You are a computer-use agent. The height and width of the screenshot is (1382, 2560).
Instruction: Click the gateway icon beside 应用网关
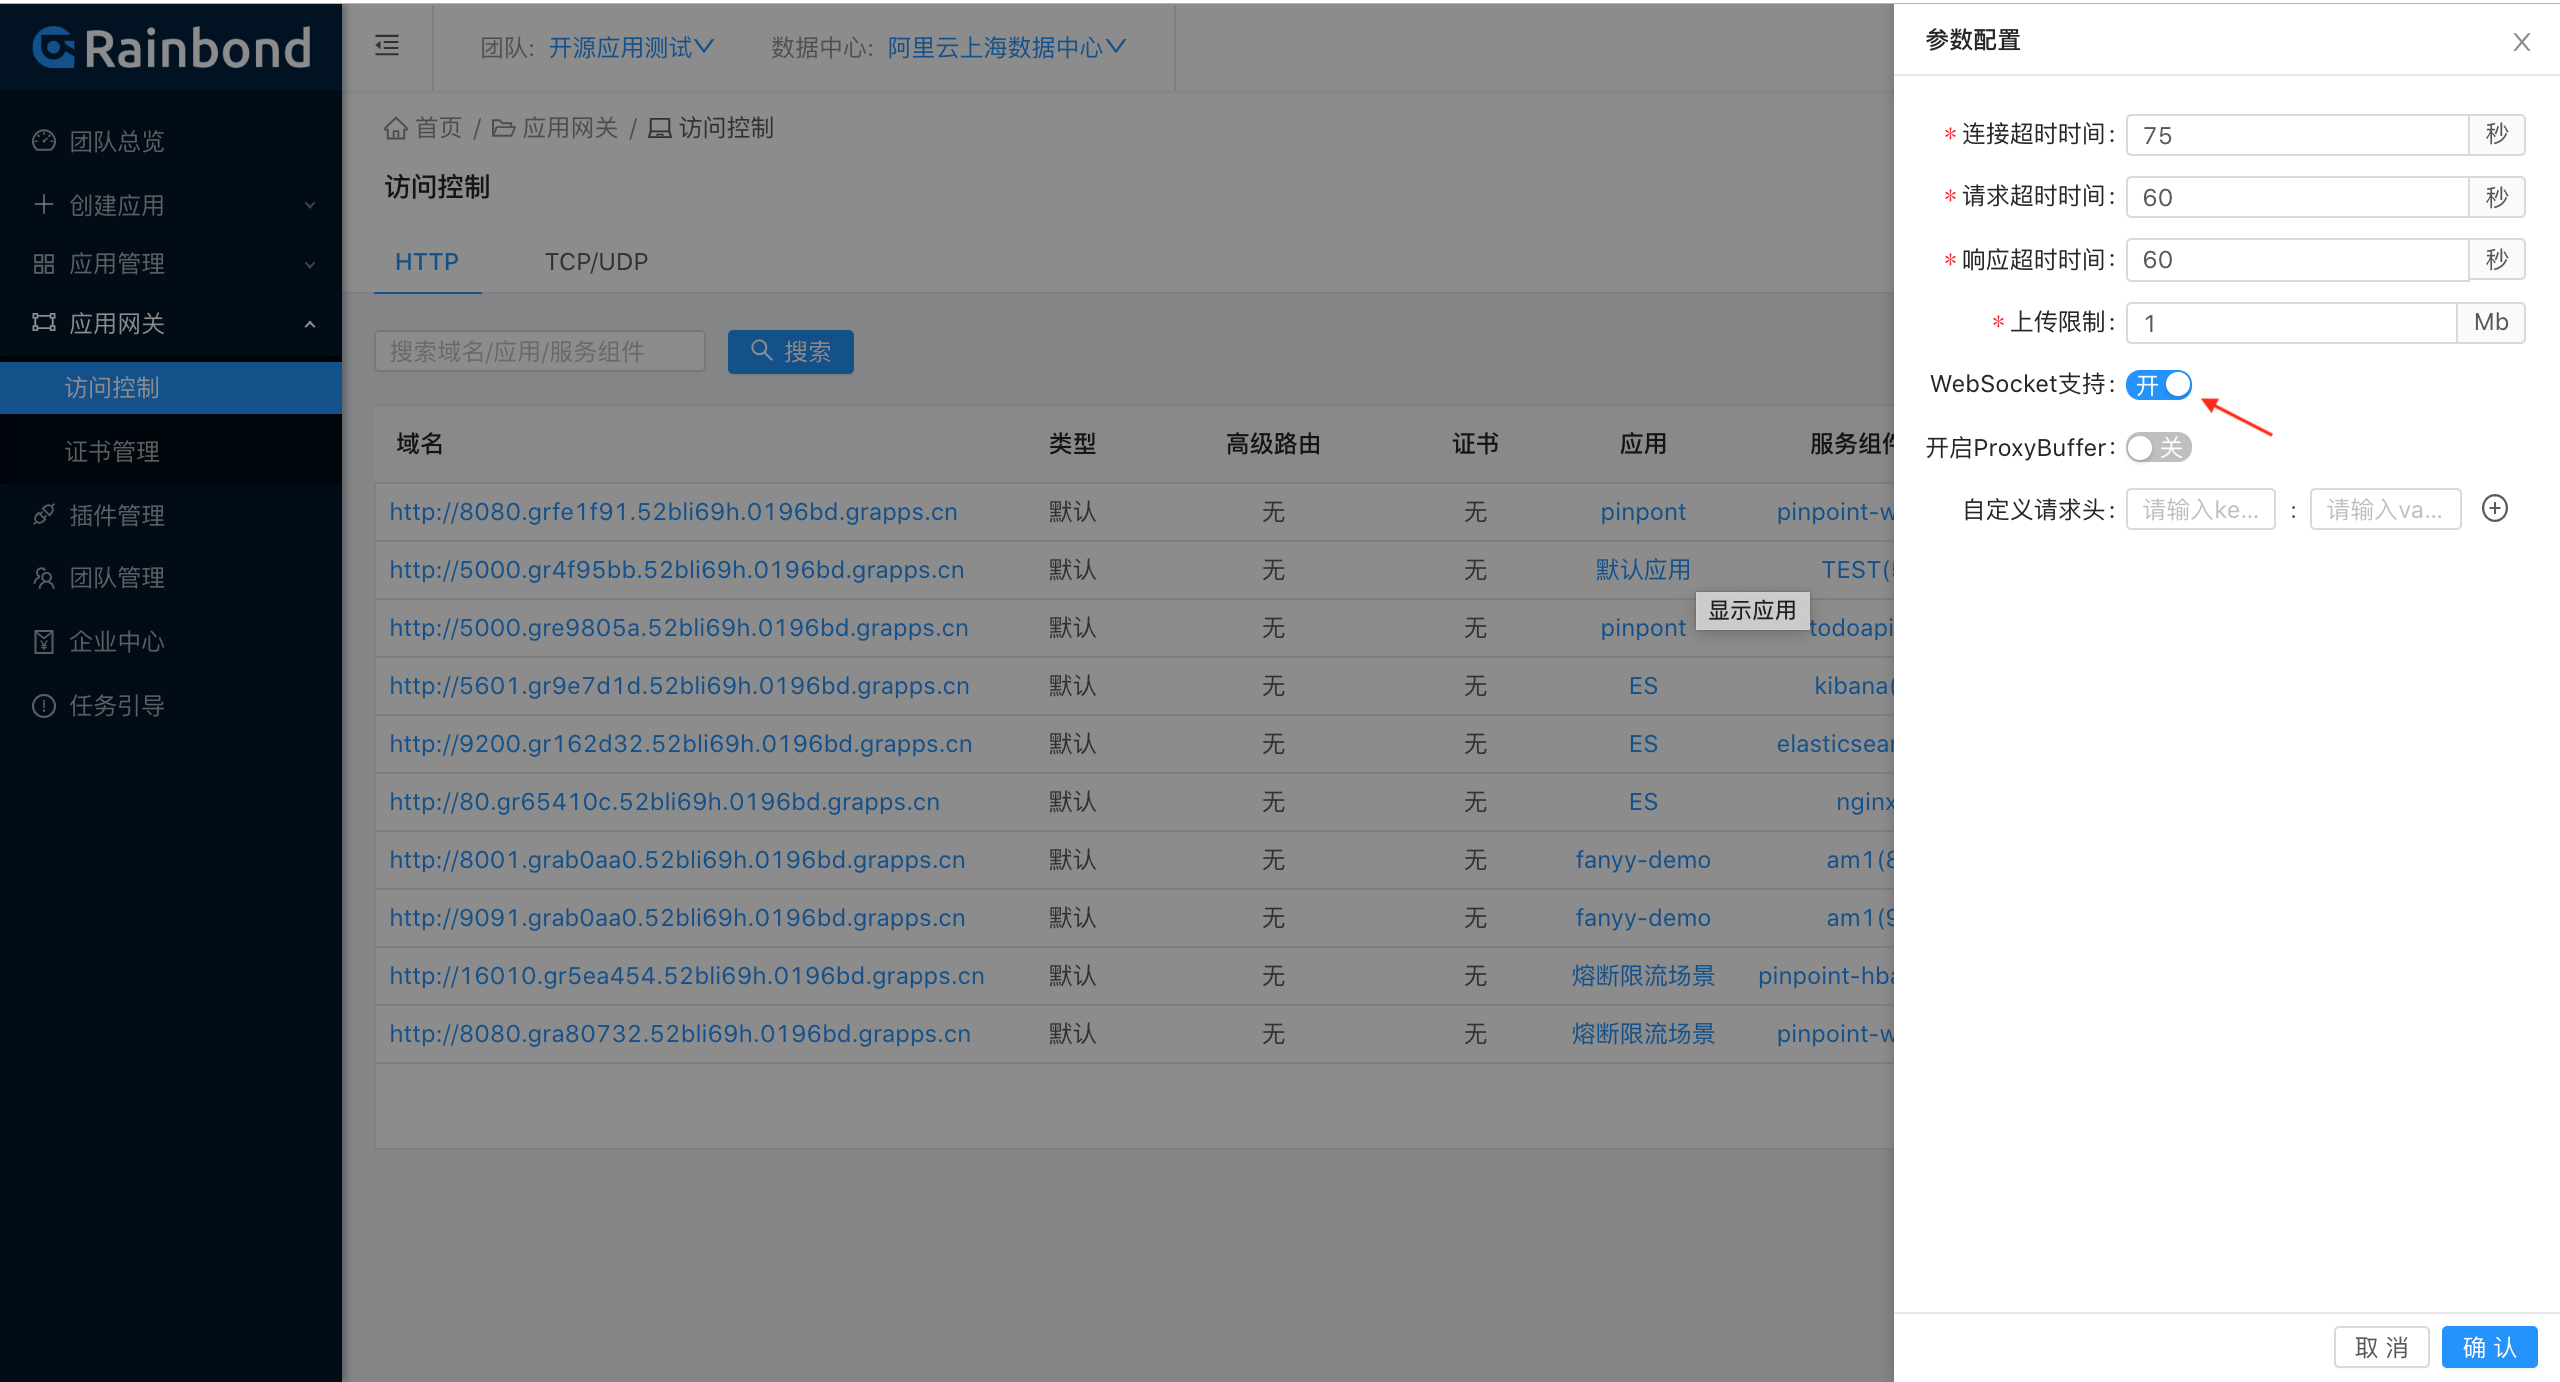tap(44, 322)
